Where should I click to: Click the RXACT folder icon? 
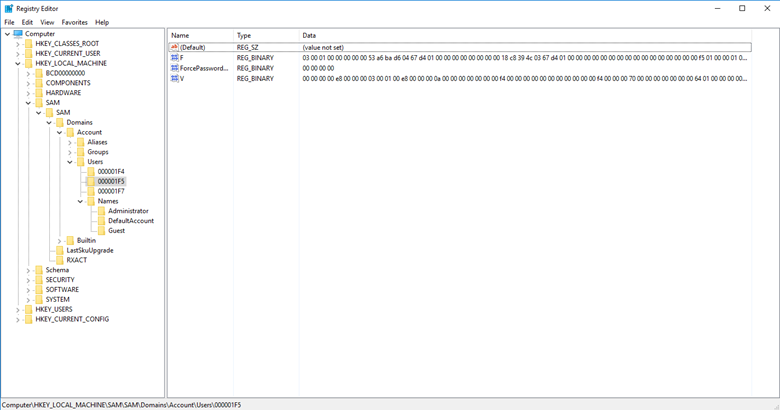click(x=60, y=260)
